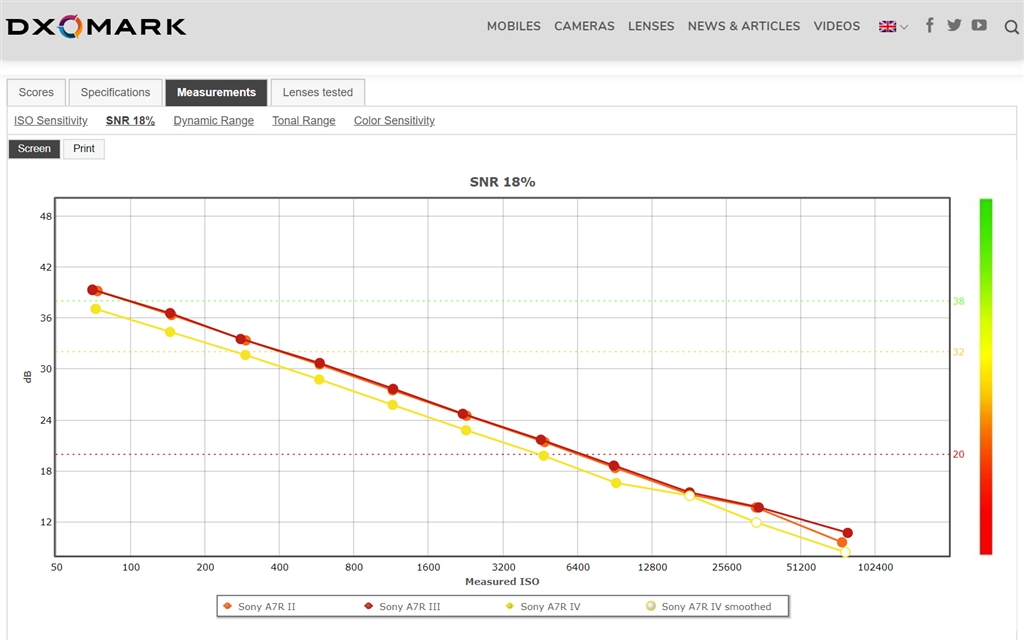Viewport: 1024px width, 640px height.
Task: Toggle Sony A7R II legend entry
Action: (259, 606)
